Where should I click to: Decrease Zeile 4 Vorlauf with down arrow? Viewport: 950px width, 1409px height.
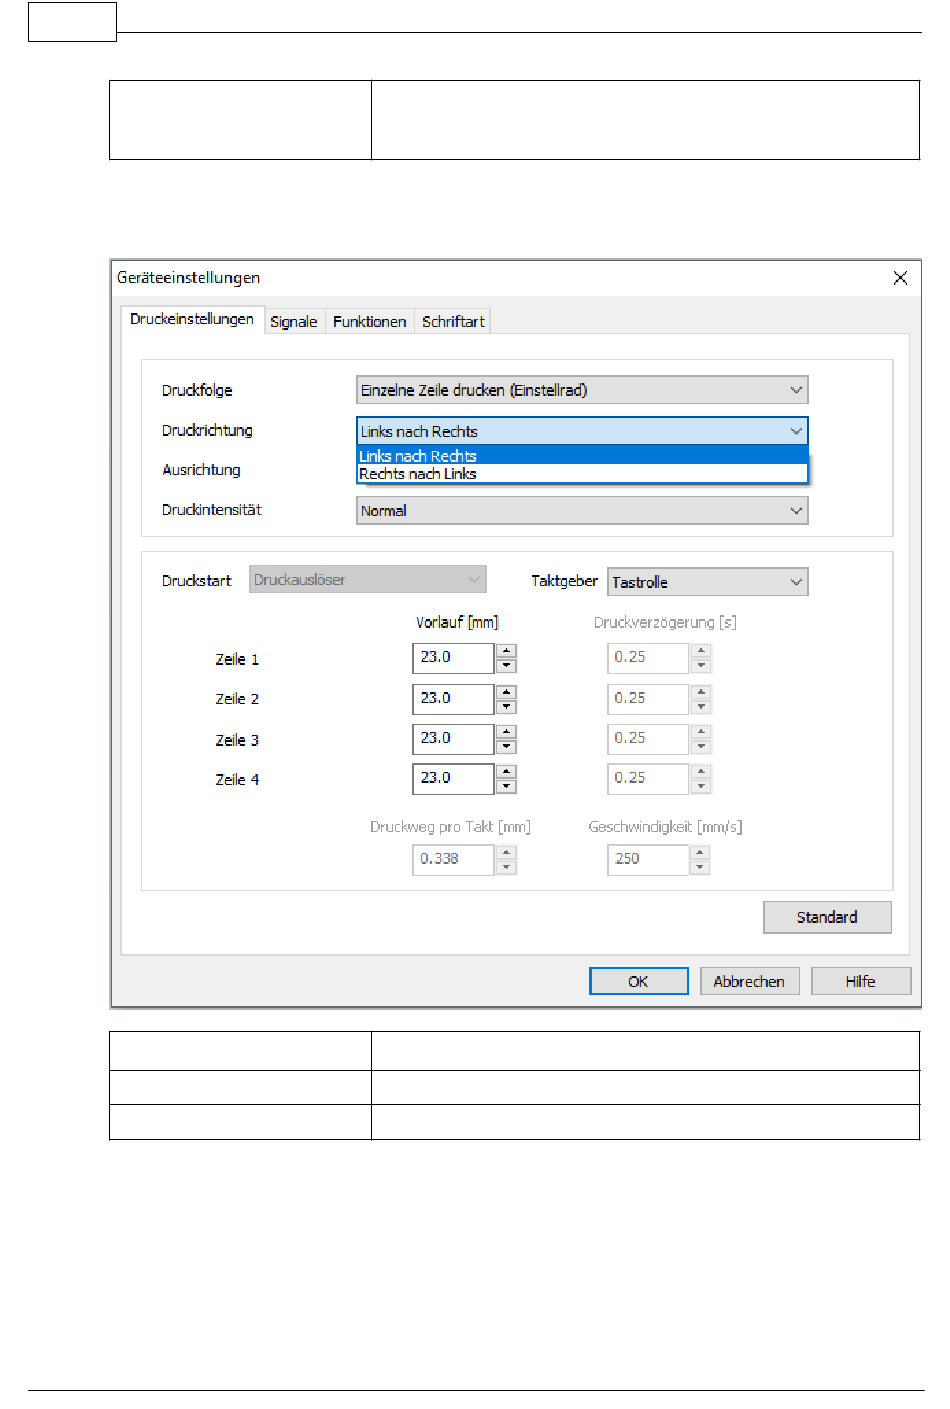coord(506,786)
